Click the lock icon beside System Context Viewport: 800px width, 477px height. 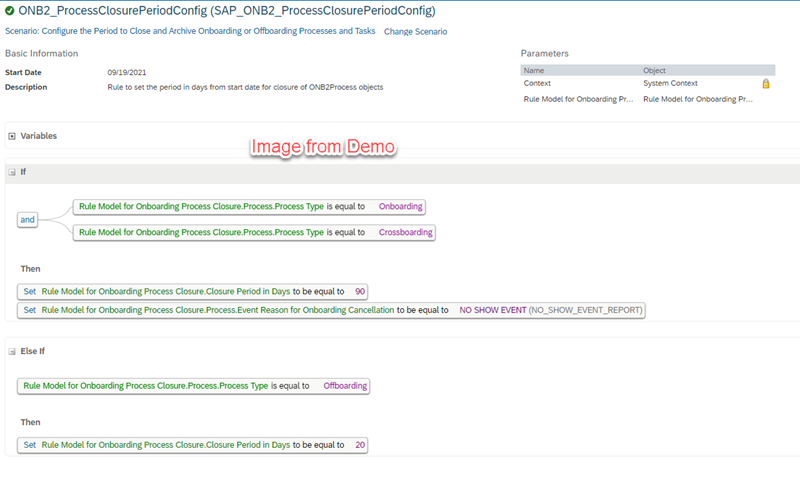tap(765, 84)
